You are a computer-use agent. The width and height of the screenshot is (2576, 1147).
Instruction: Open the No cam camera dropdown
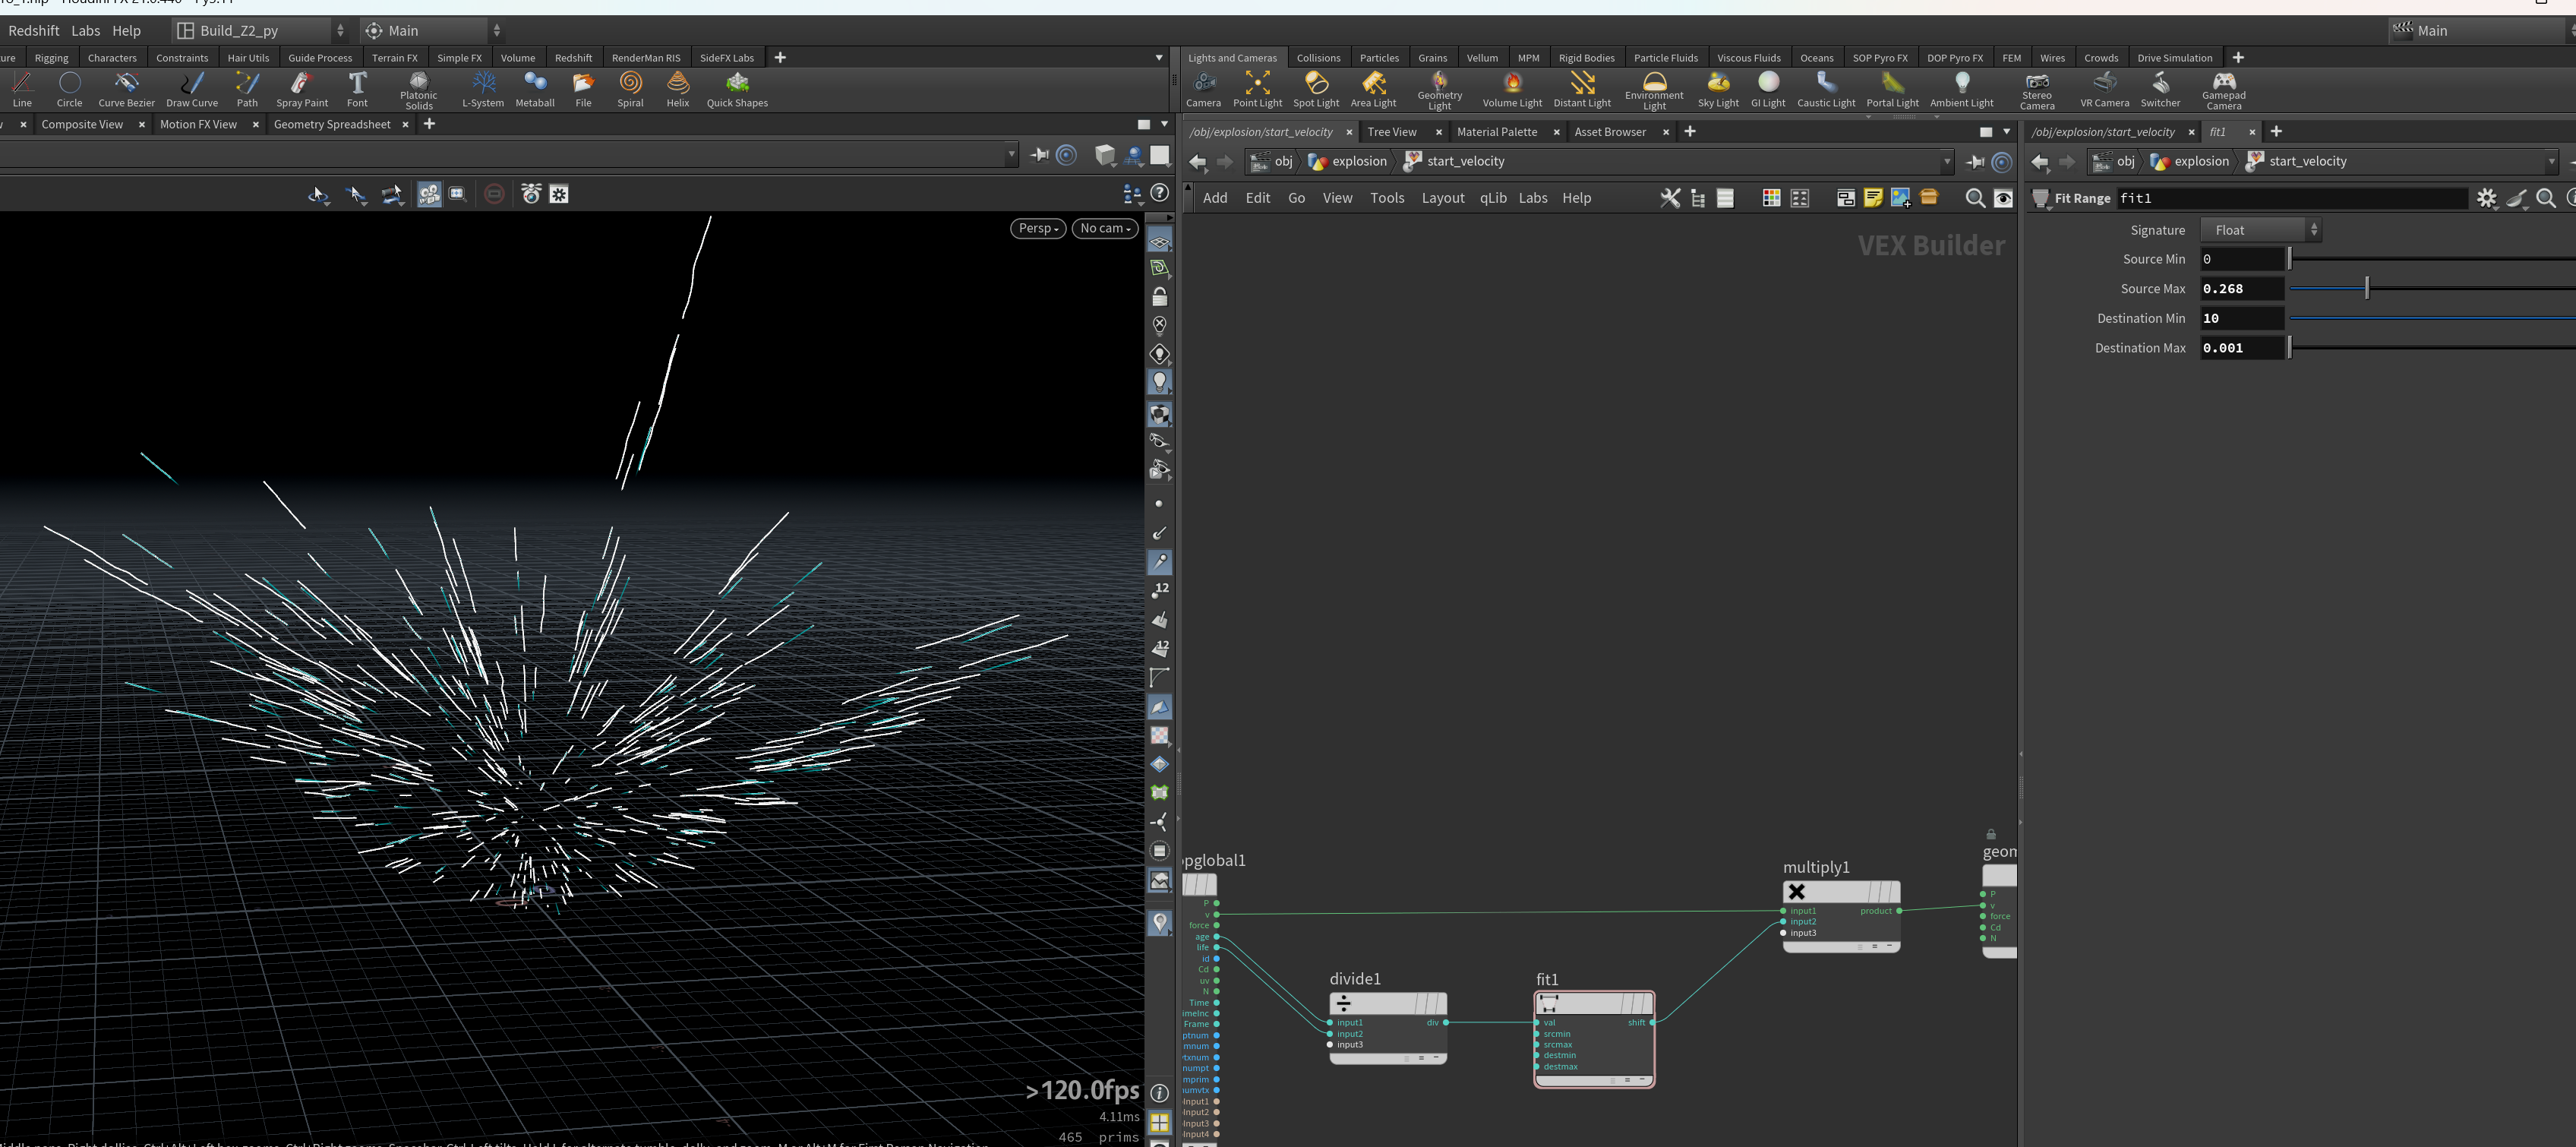point(1105,228)
